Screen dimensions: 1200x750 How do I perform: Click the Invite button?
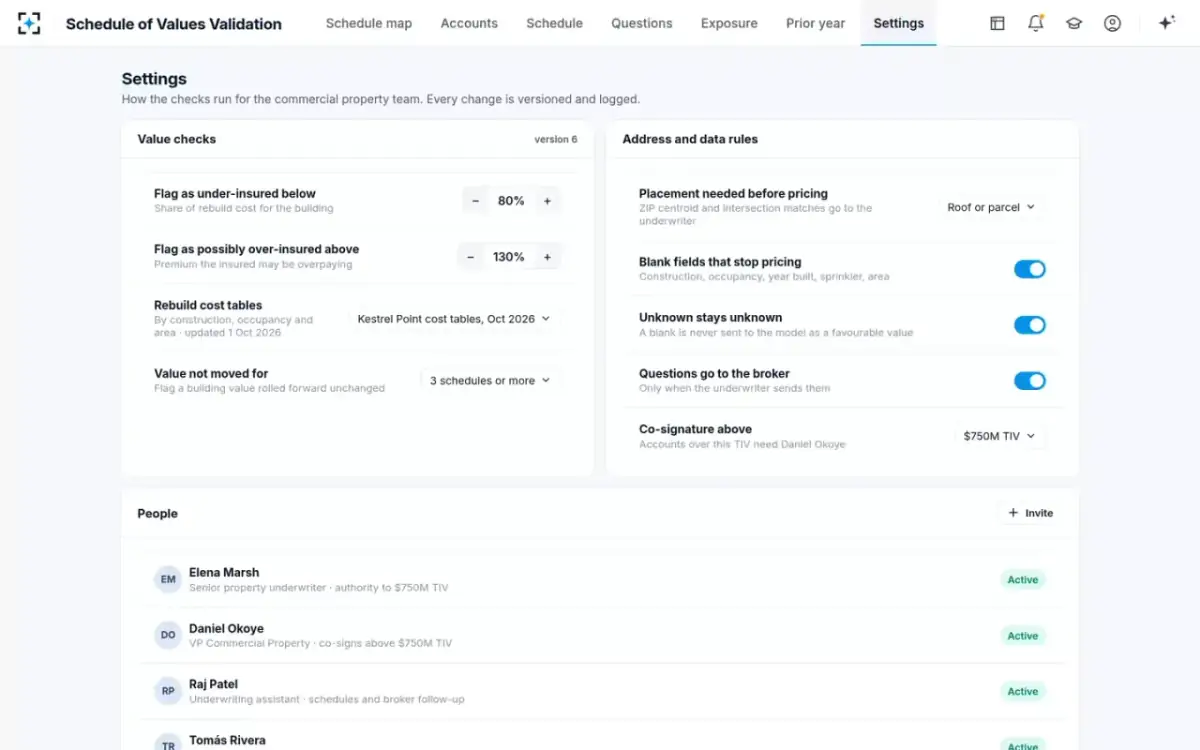pos(1030,513)
